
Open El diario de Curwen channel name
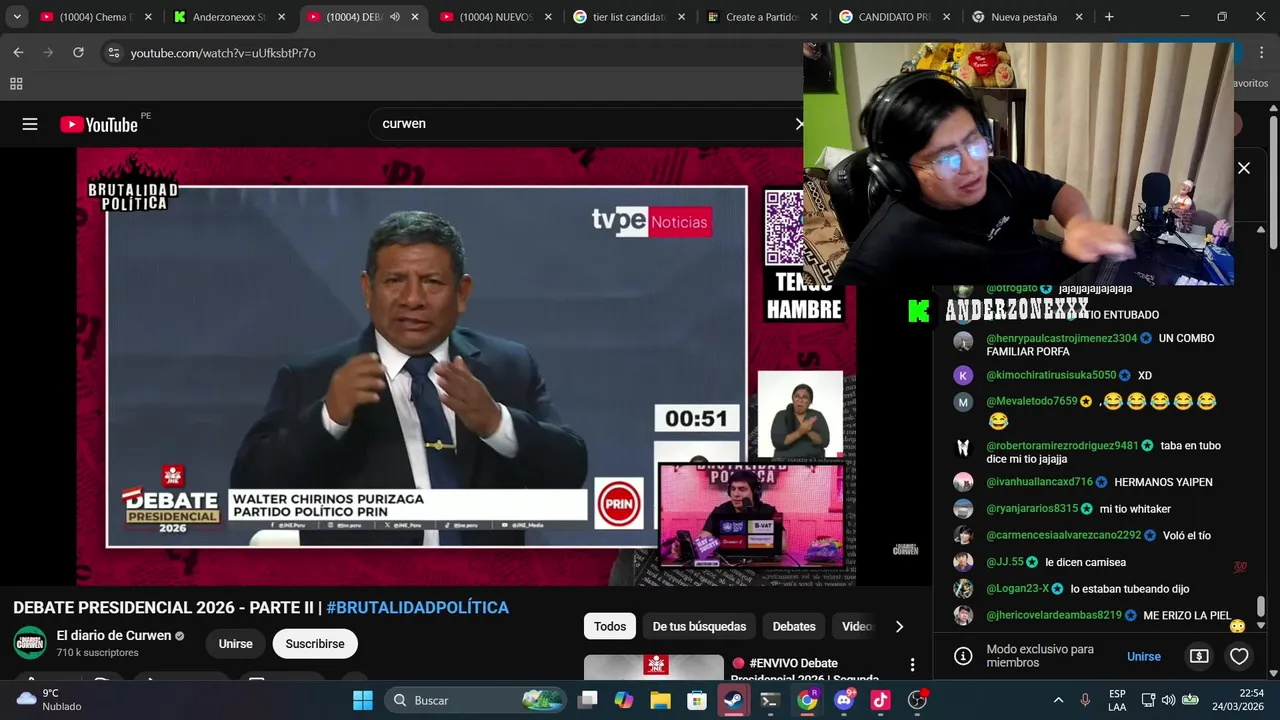click(x=114, y=636)
